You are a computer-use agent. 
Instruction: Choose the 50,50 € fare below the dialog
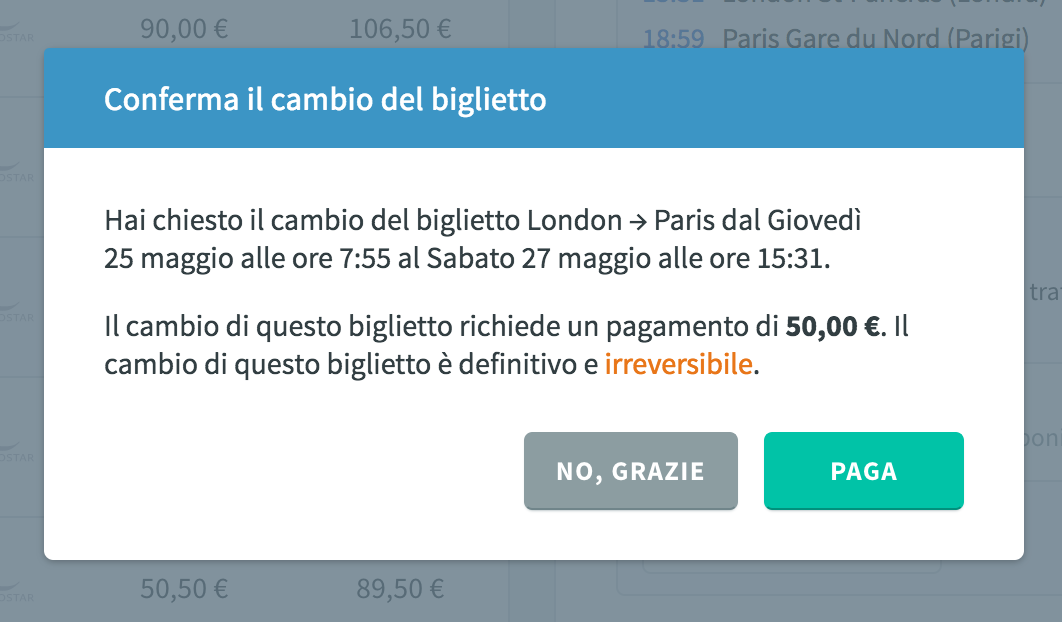point(184,588)
